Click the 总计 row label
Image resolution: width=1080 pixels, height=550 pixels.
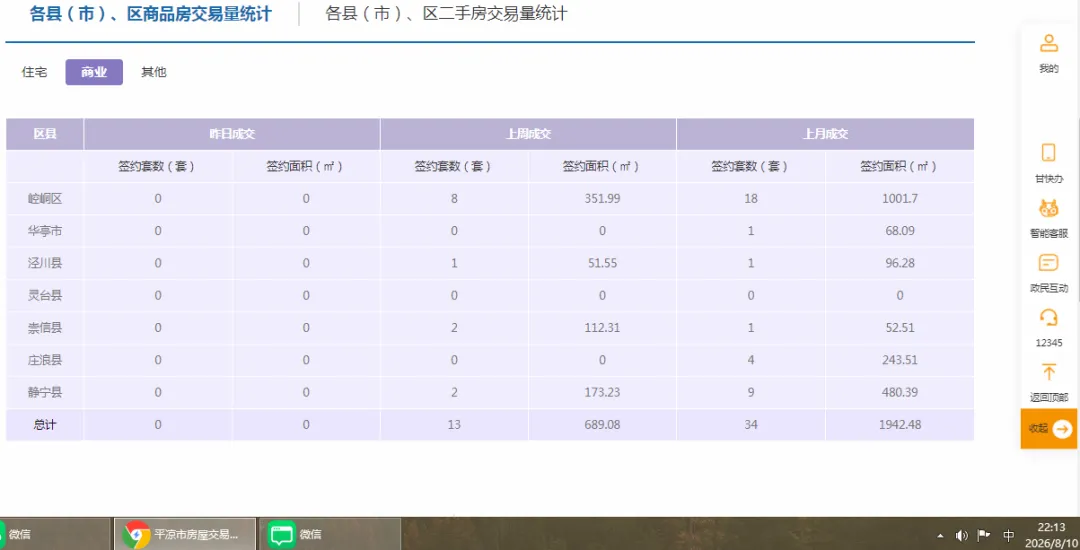click(45, 425)
